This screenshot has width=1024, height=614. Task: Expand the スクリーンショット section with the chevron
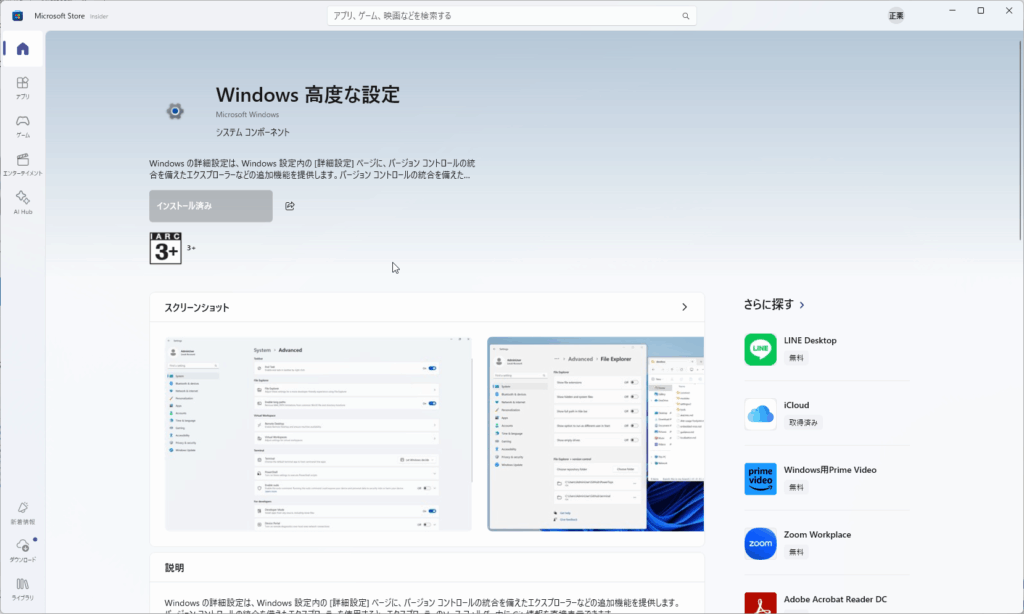tap(684, 307)
